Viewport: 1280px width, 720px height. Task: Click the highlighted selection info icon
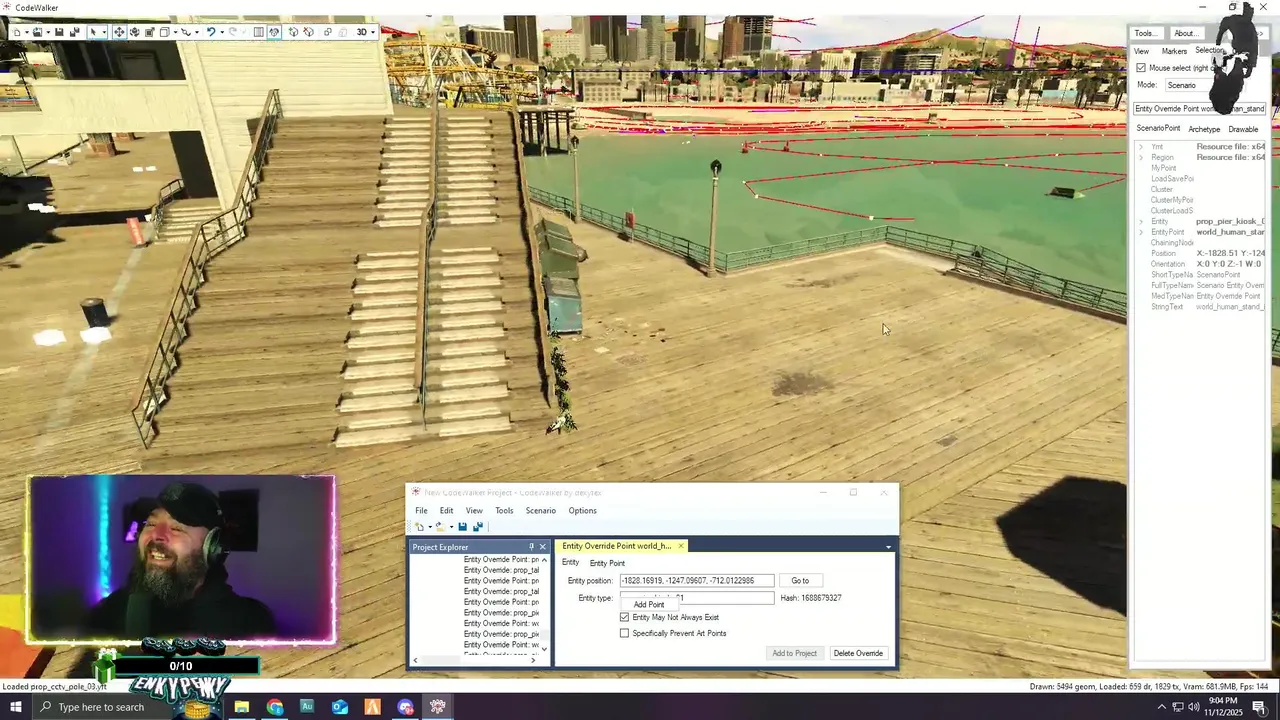pos(274,32)
